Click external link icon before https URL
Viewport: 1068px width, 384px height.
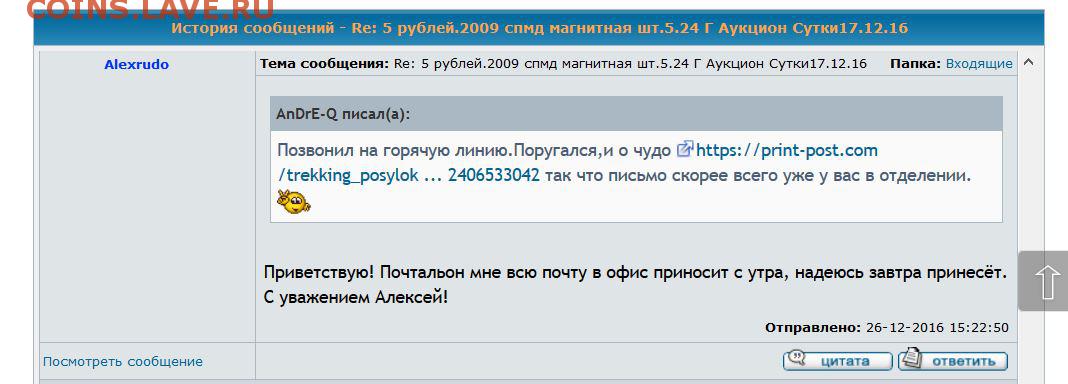click(x=685, y=149)
